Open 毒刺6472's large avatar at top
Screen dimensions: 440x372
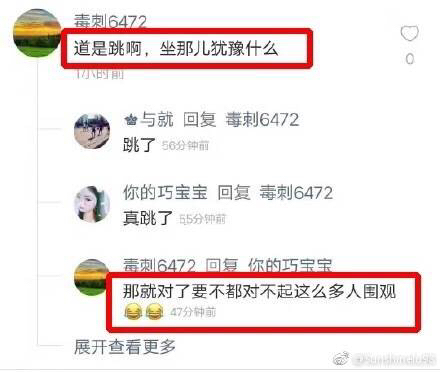37,33
